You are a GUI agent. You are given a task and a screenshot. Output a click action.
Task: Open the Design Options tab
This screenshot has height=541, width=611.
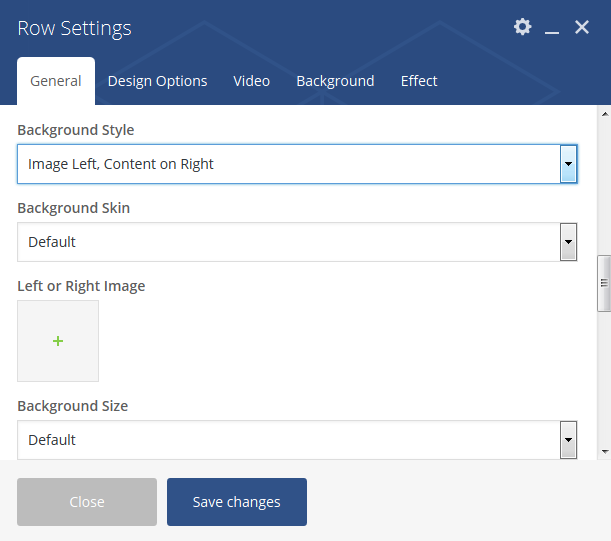point(157,81)
